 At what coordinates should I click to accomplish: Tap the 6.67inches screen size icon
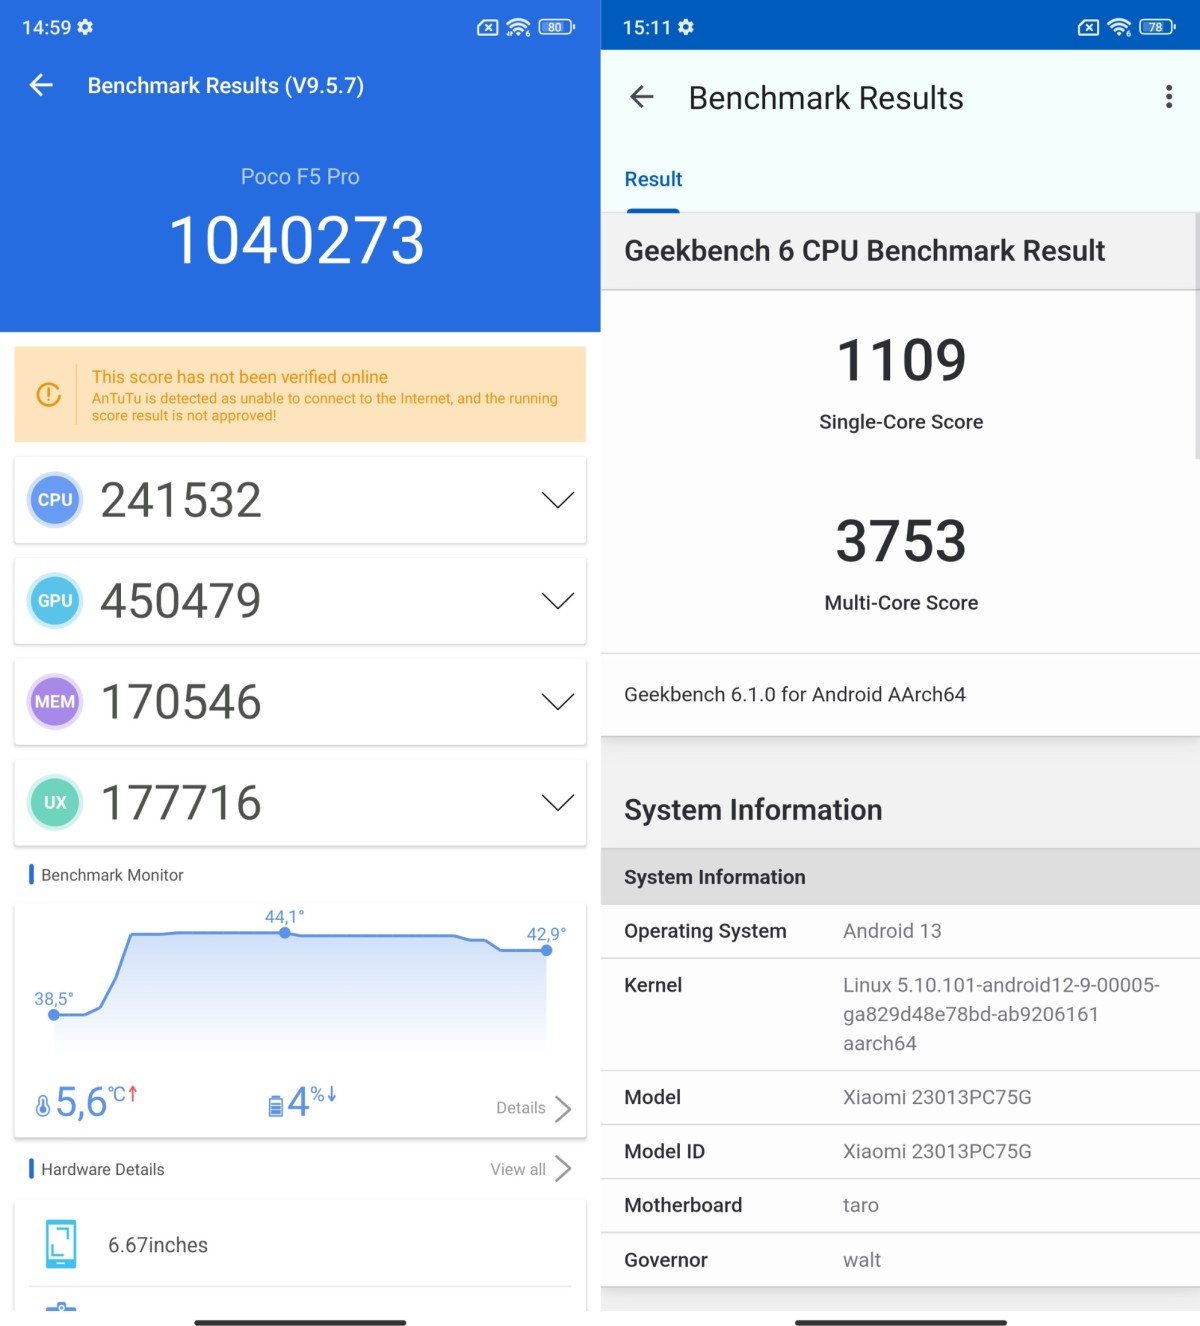coord(61,1244)
